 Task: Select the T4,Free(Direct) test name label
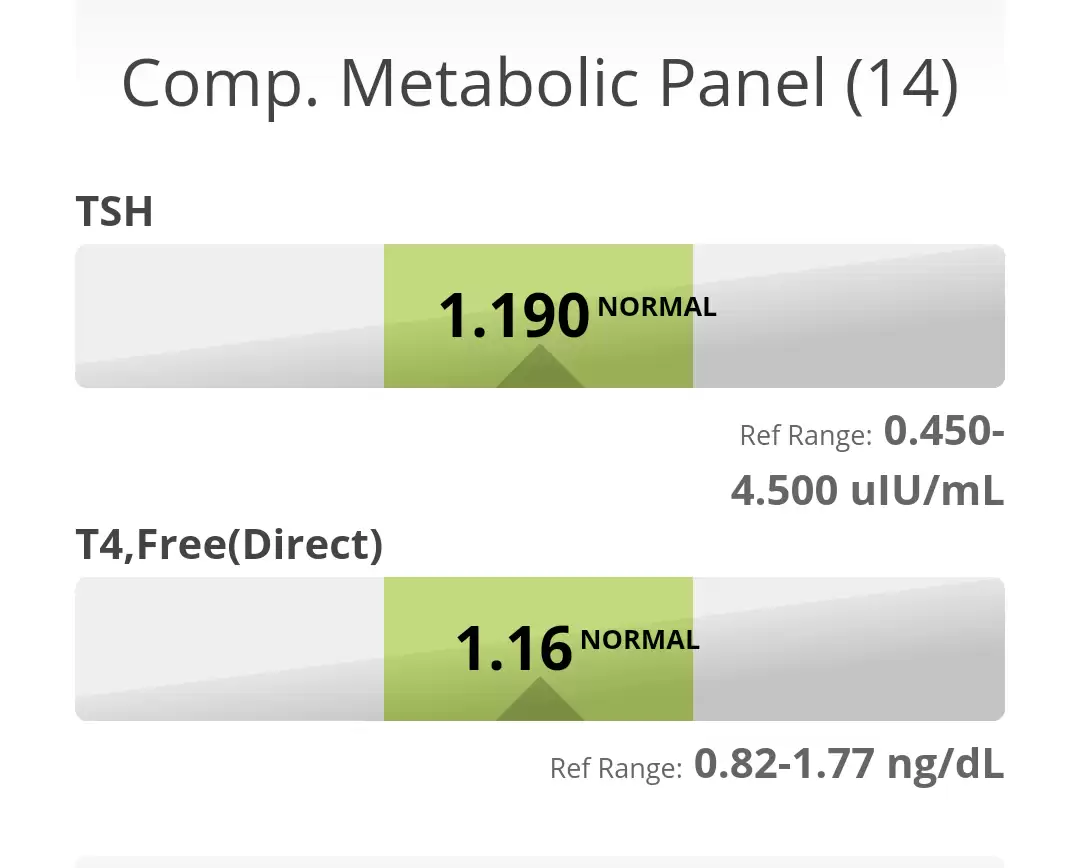click(229, 545)
